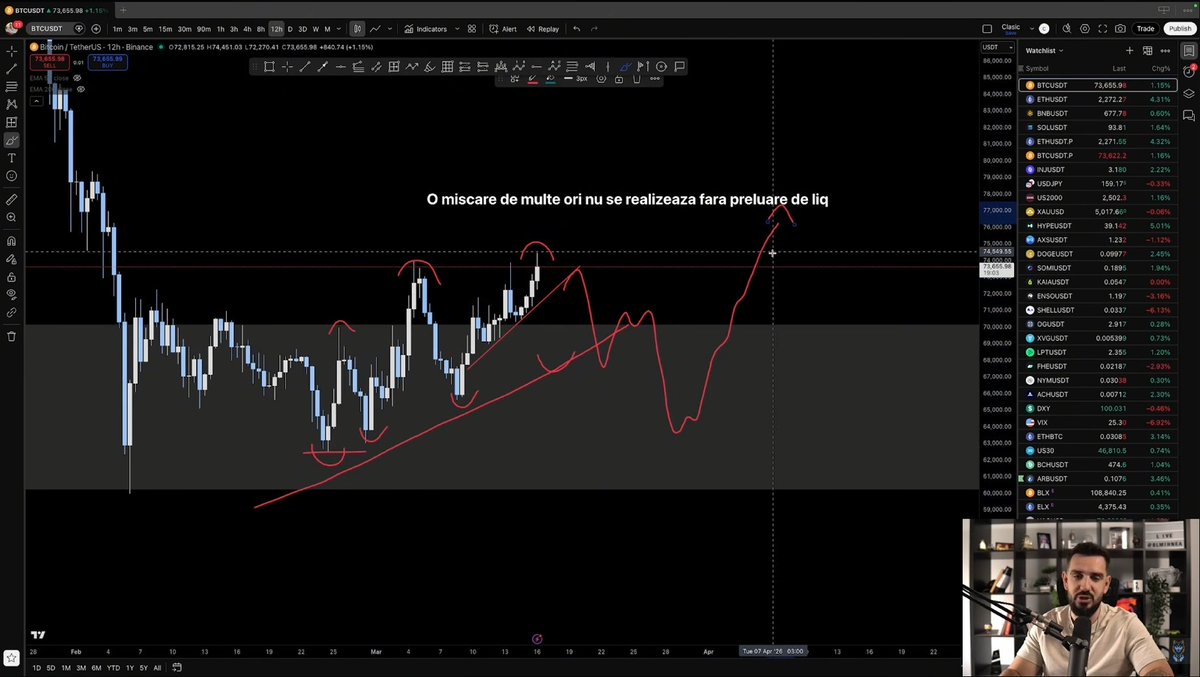The height and width of the screenshot is (677, 1200).
Task: Click the link drawings icon in left sidebar
Action: [x=12, y=313]
